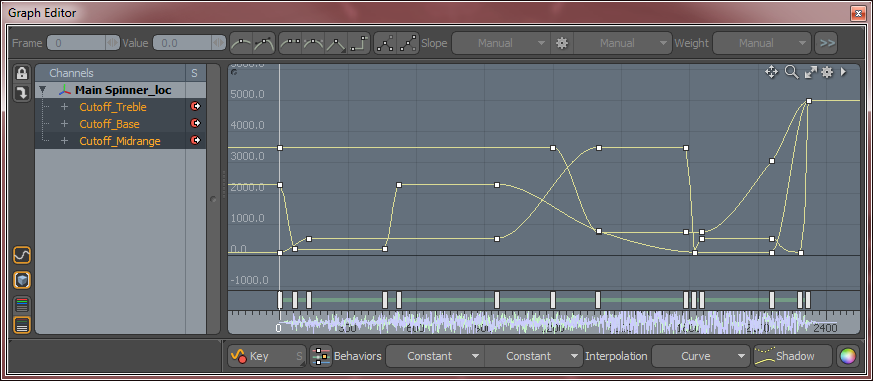Click the Frame input field
This screenshot has height=381, width=873.
click(77, 43)
